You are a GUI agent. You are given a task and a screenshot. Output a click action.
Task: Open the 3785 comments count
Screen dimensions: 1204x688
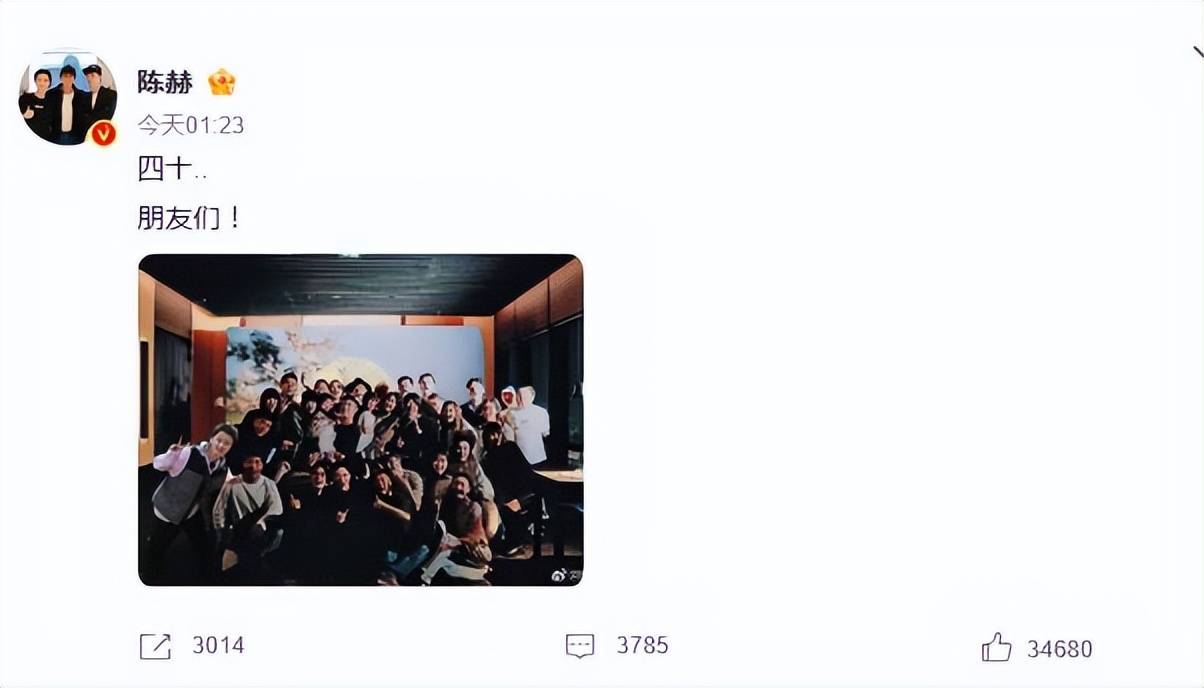point(642,646)
